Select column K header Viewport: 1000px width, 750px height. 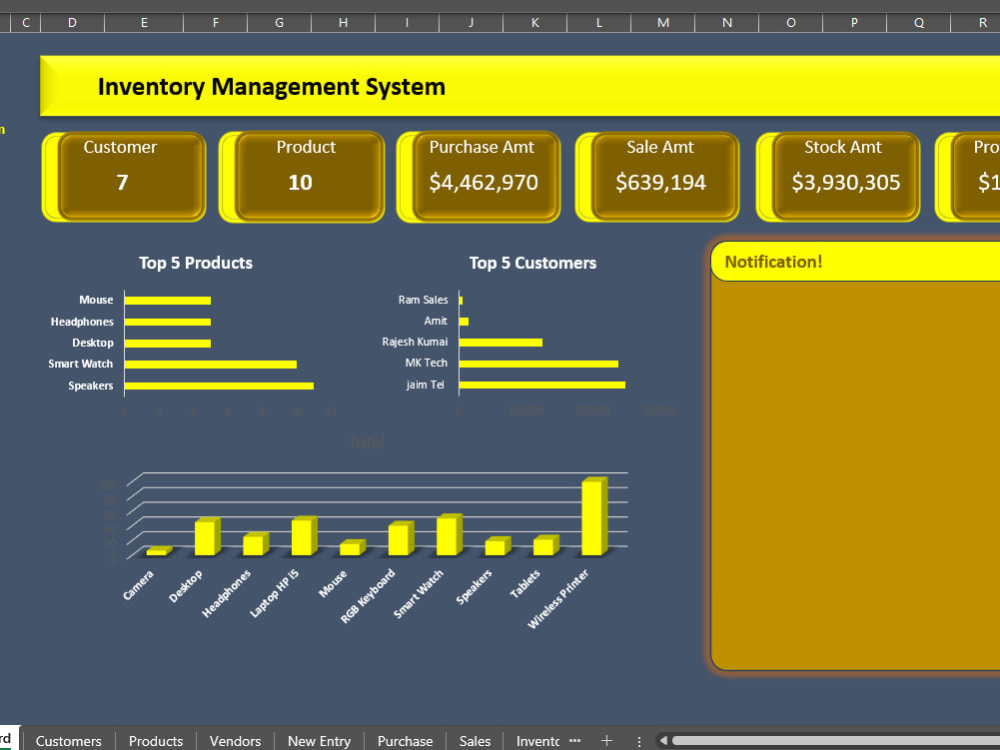click(x=535, y=22)
